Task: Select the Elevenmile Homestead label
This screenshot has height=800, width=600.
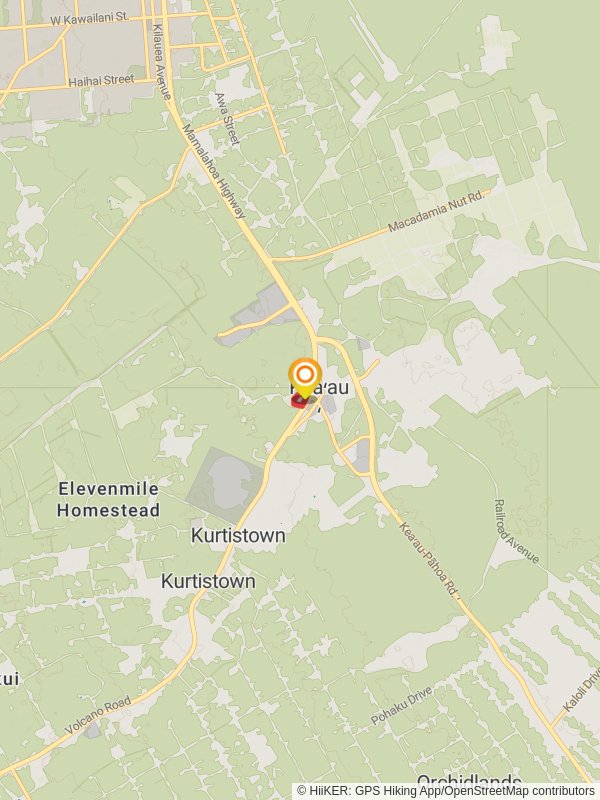Action: [x=109, y=499]
